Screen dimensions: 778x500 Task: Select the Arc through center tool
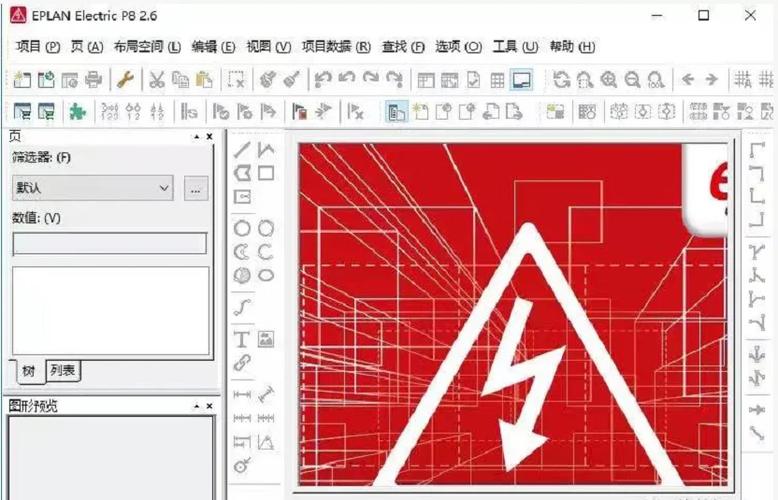242,252
